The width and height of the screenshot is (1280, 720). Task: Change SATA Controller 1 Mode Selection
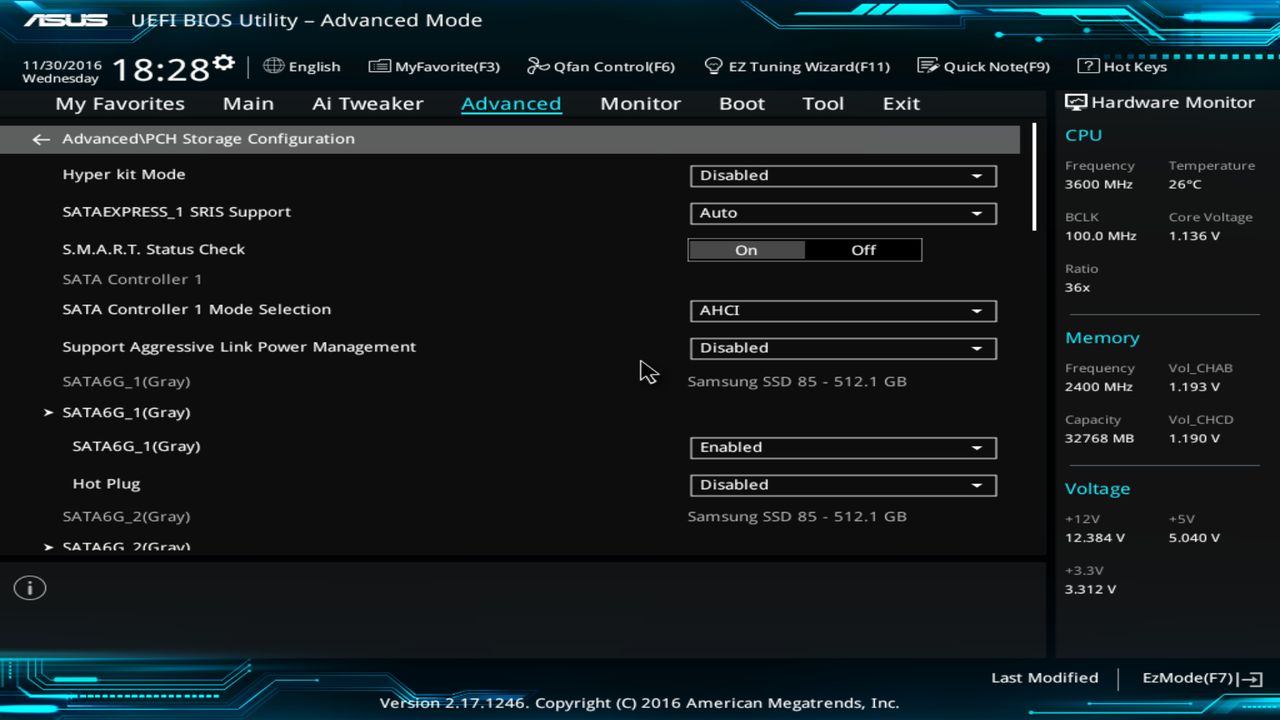tap(842, 310)
